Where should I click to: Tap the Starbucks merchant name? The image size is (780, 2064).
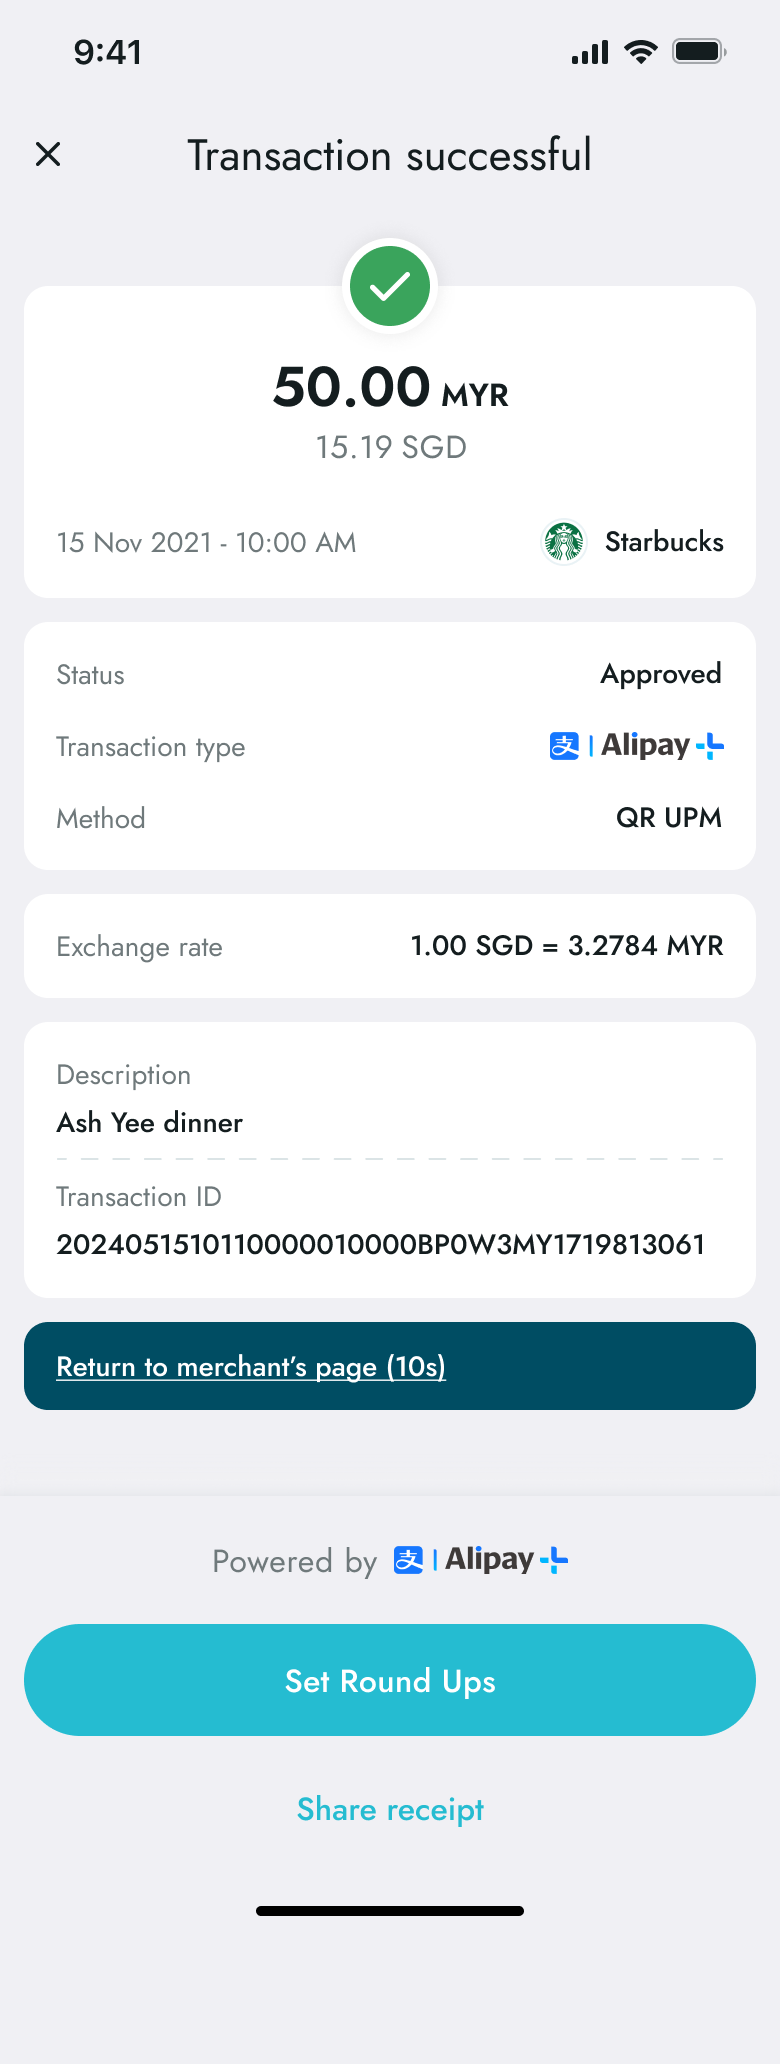point(664,542)
